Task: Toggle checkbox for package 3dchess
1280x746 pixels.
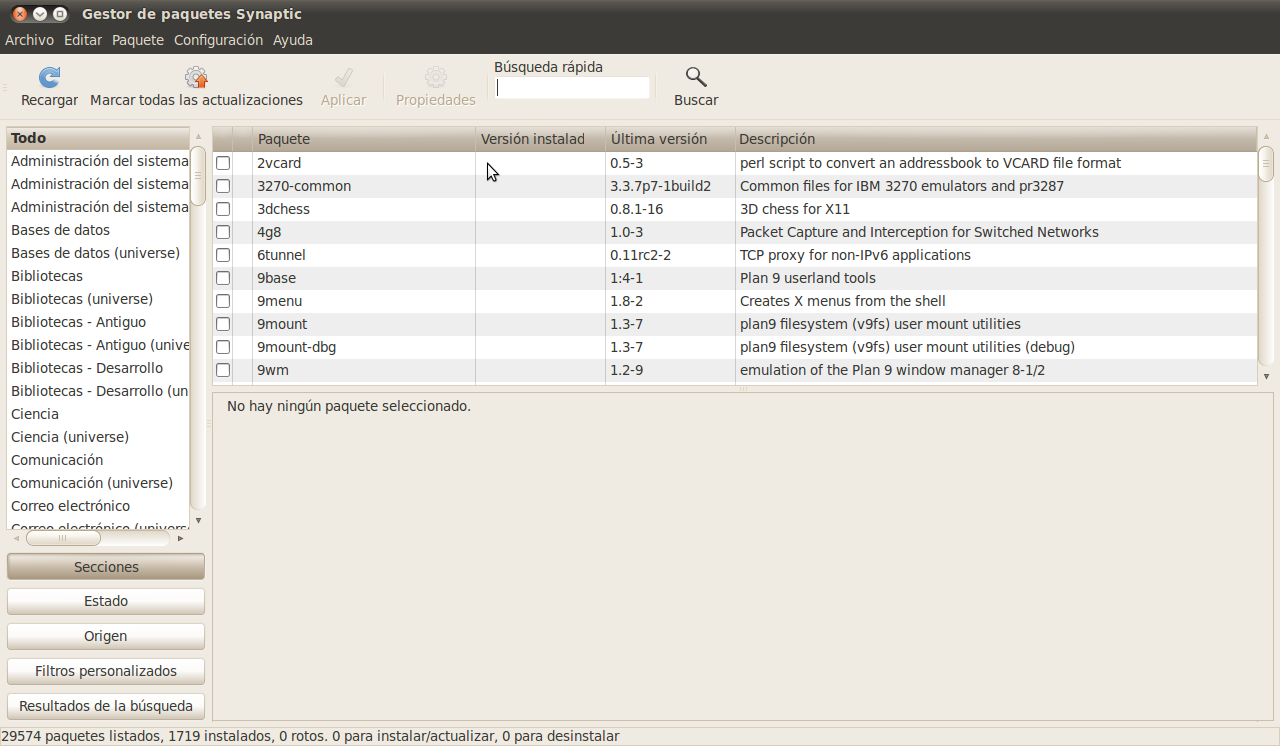Action: click(223, 209)
